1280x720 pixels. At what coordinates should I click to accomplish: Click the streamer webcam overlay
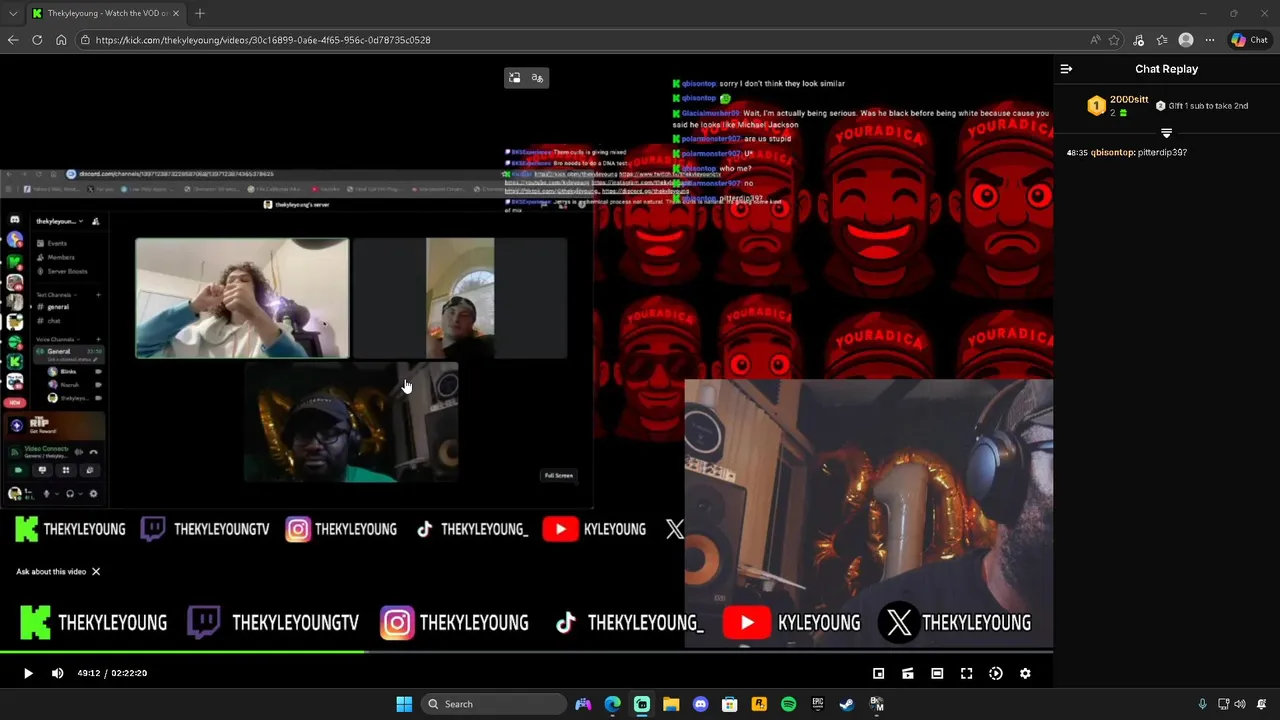(x=868, y=513)
